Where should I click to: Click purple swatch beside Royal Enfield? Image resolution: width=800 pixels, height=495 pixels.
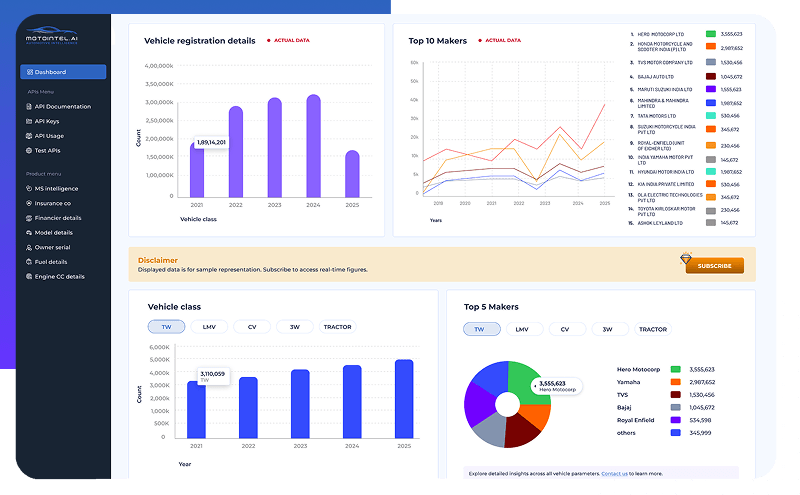tap(676, 420)
